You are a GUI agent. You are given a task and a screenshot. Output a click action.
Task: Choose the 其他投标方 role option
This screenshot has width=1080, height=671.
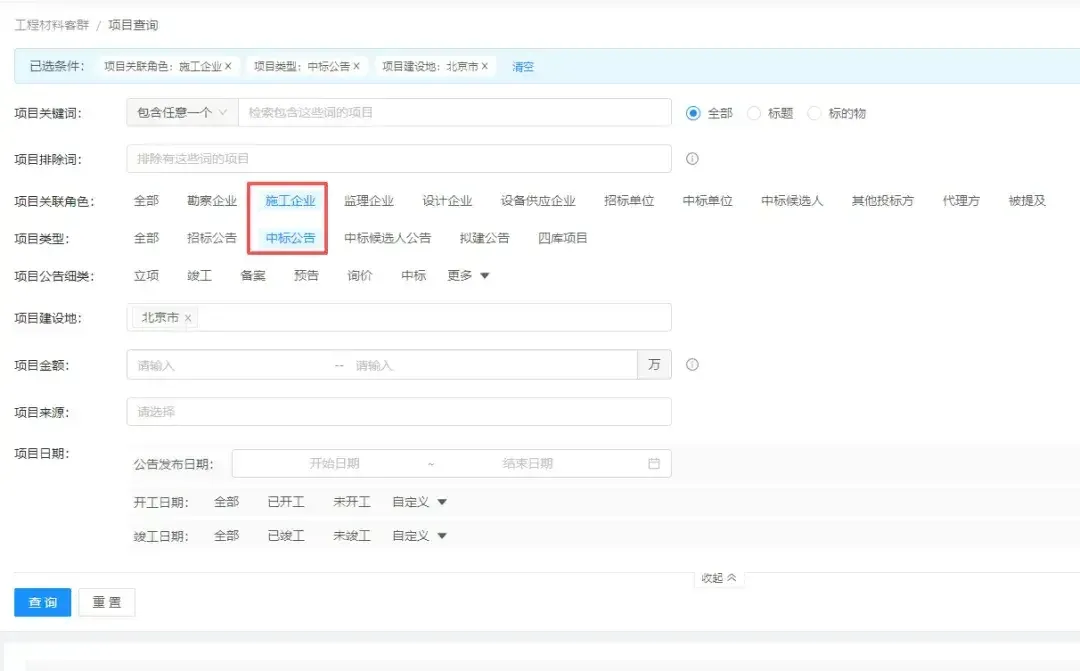[882, 200]
